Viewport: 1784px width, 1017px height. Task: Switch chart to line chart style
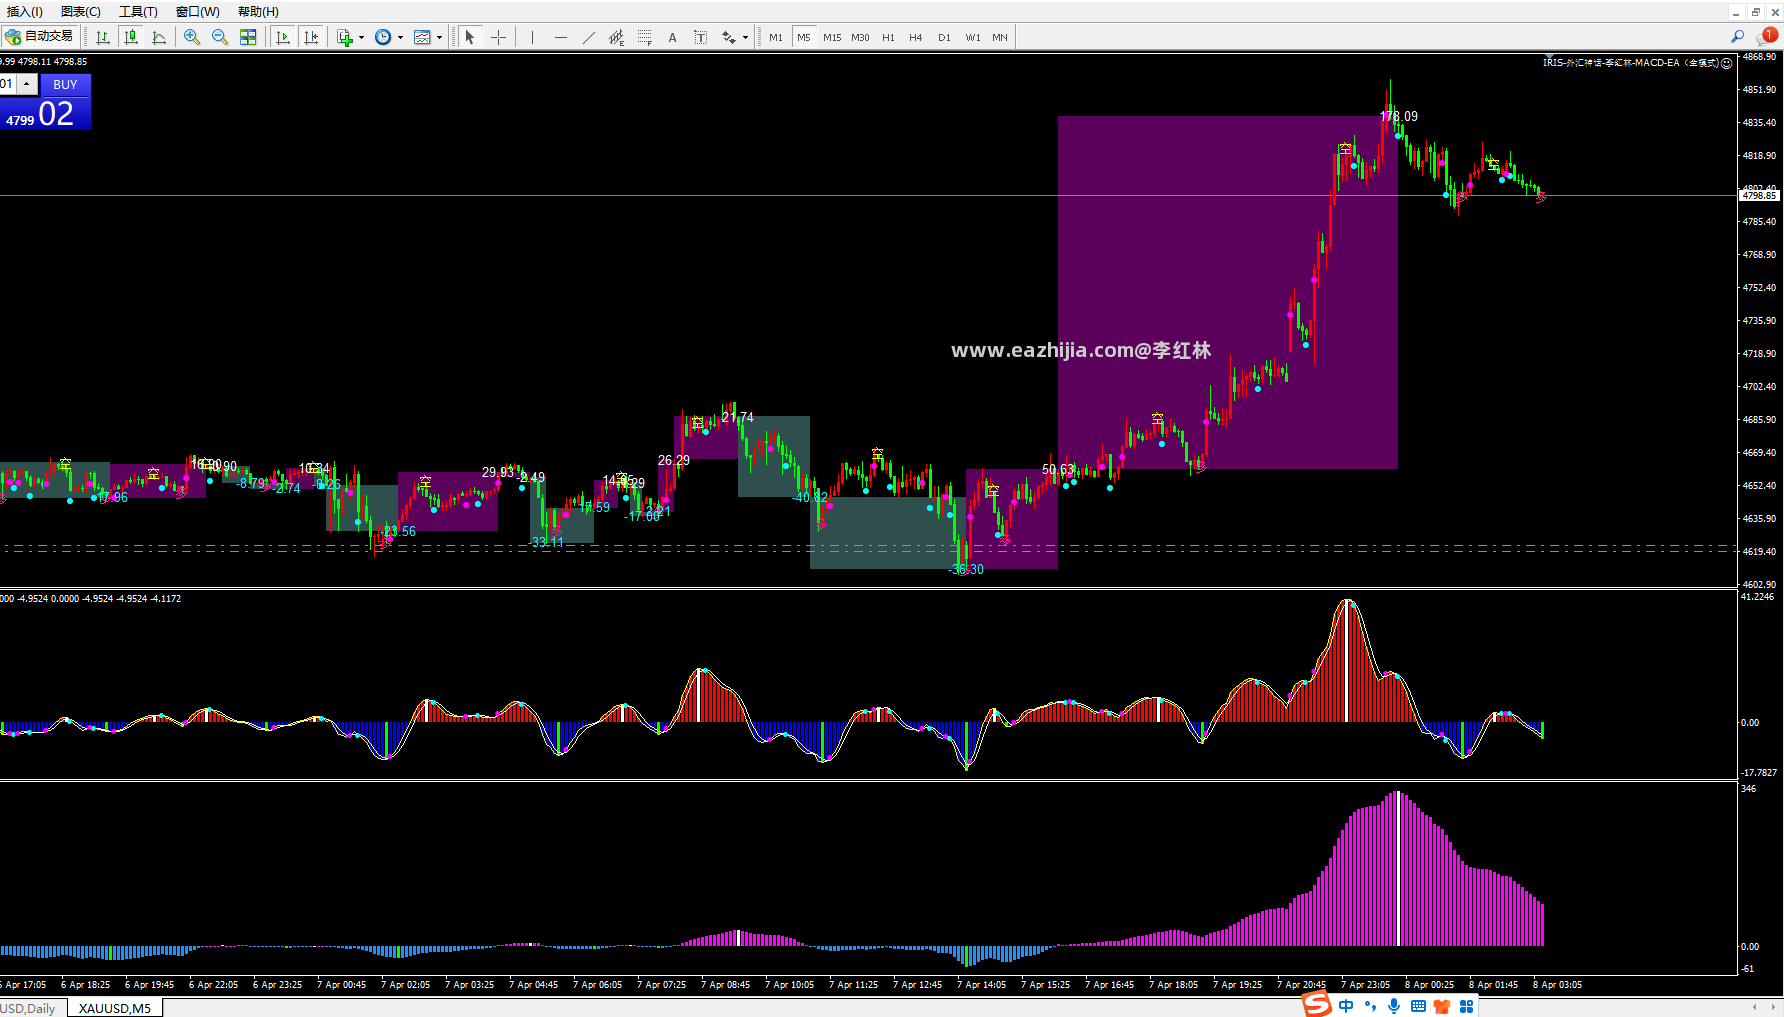point(159,37)
